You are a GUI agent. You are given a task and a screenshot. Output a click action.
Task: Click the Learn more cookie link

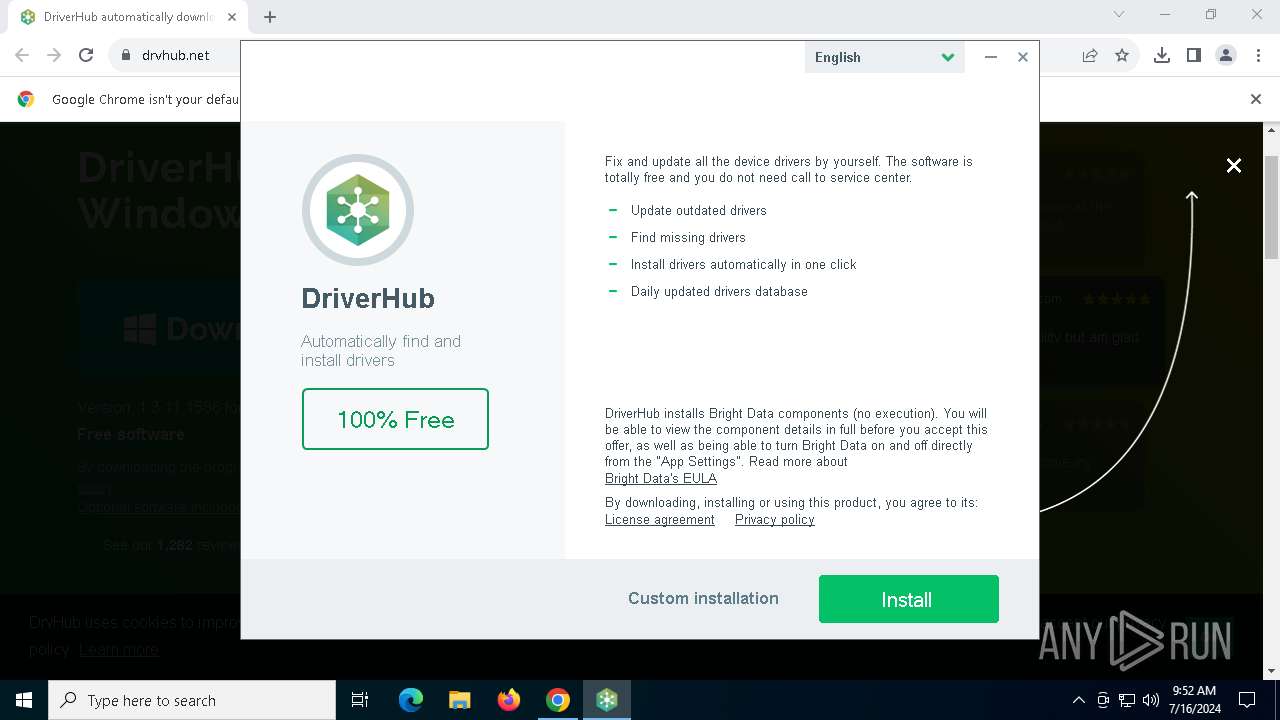tap(119, 649)
